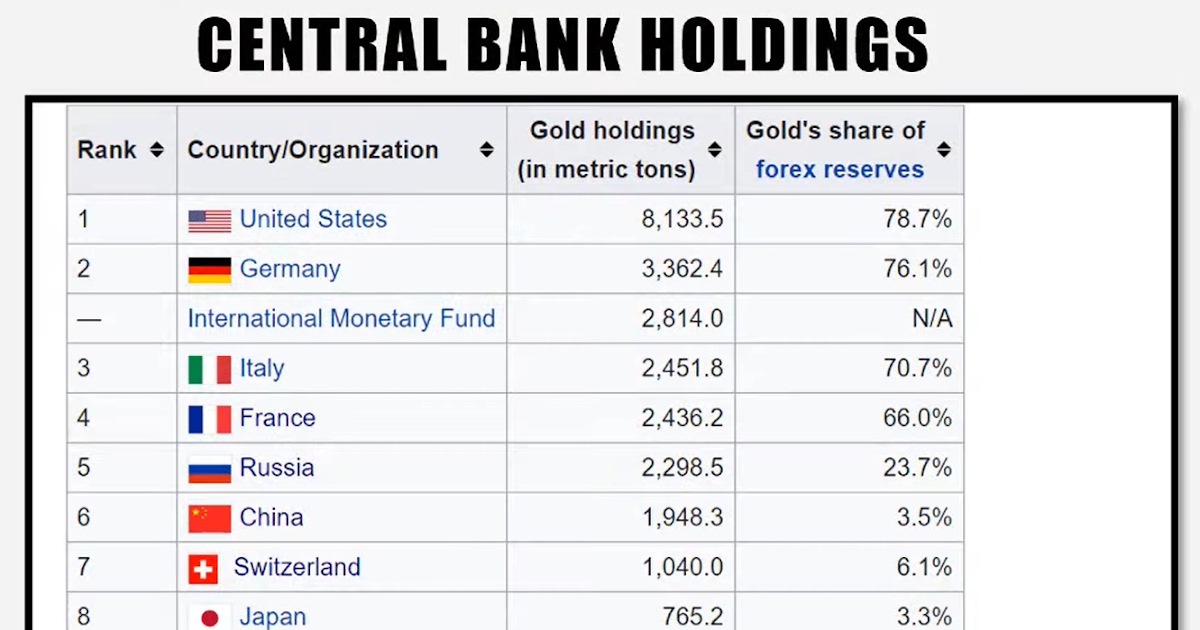This screenshot has width=1200, height=630.
Task: Sort the Country/Organization column
Action: [487, 149]
